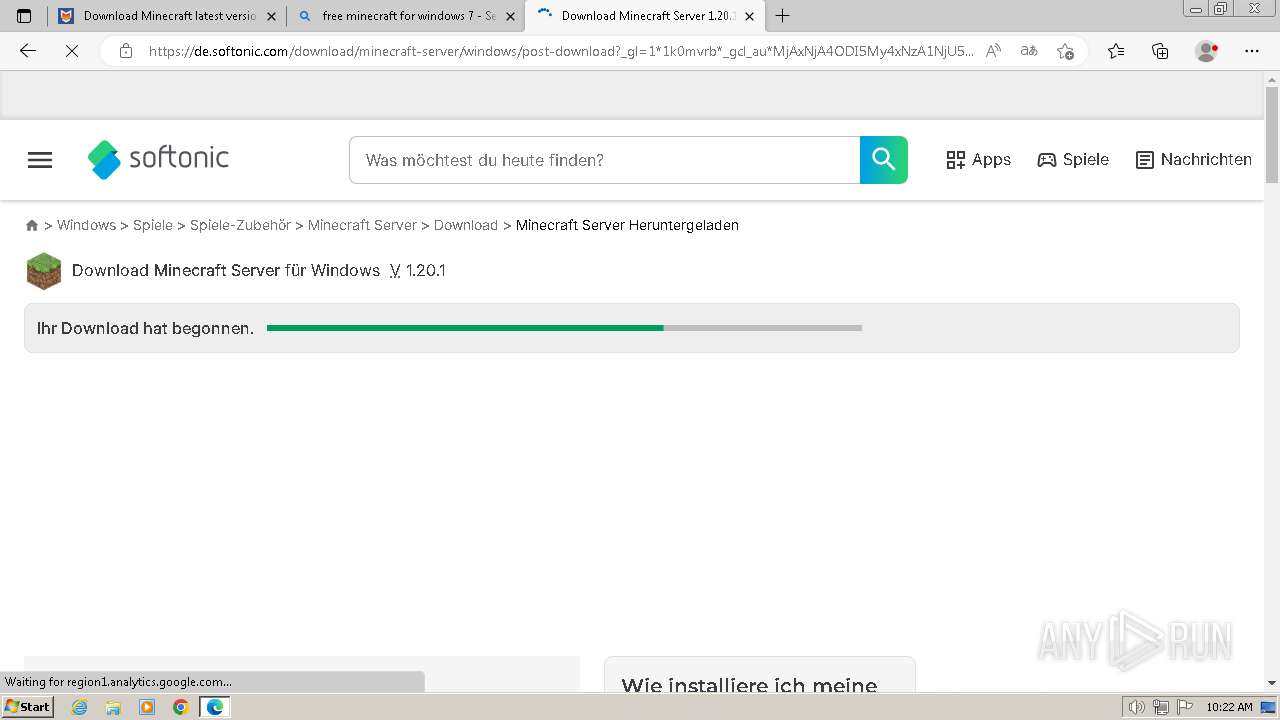
Task: Open Nachrichten section in Softonic header
Action: click(x=1194, y=160)
